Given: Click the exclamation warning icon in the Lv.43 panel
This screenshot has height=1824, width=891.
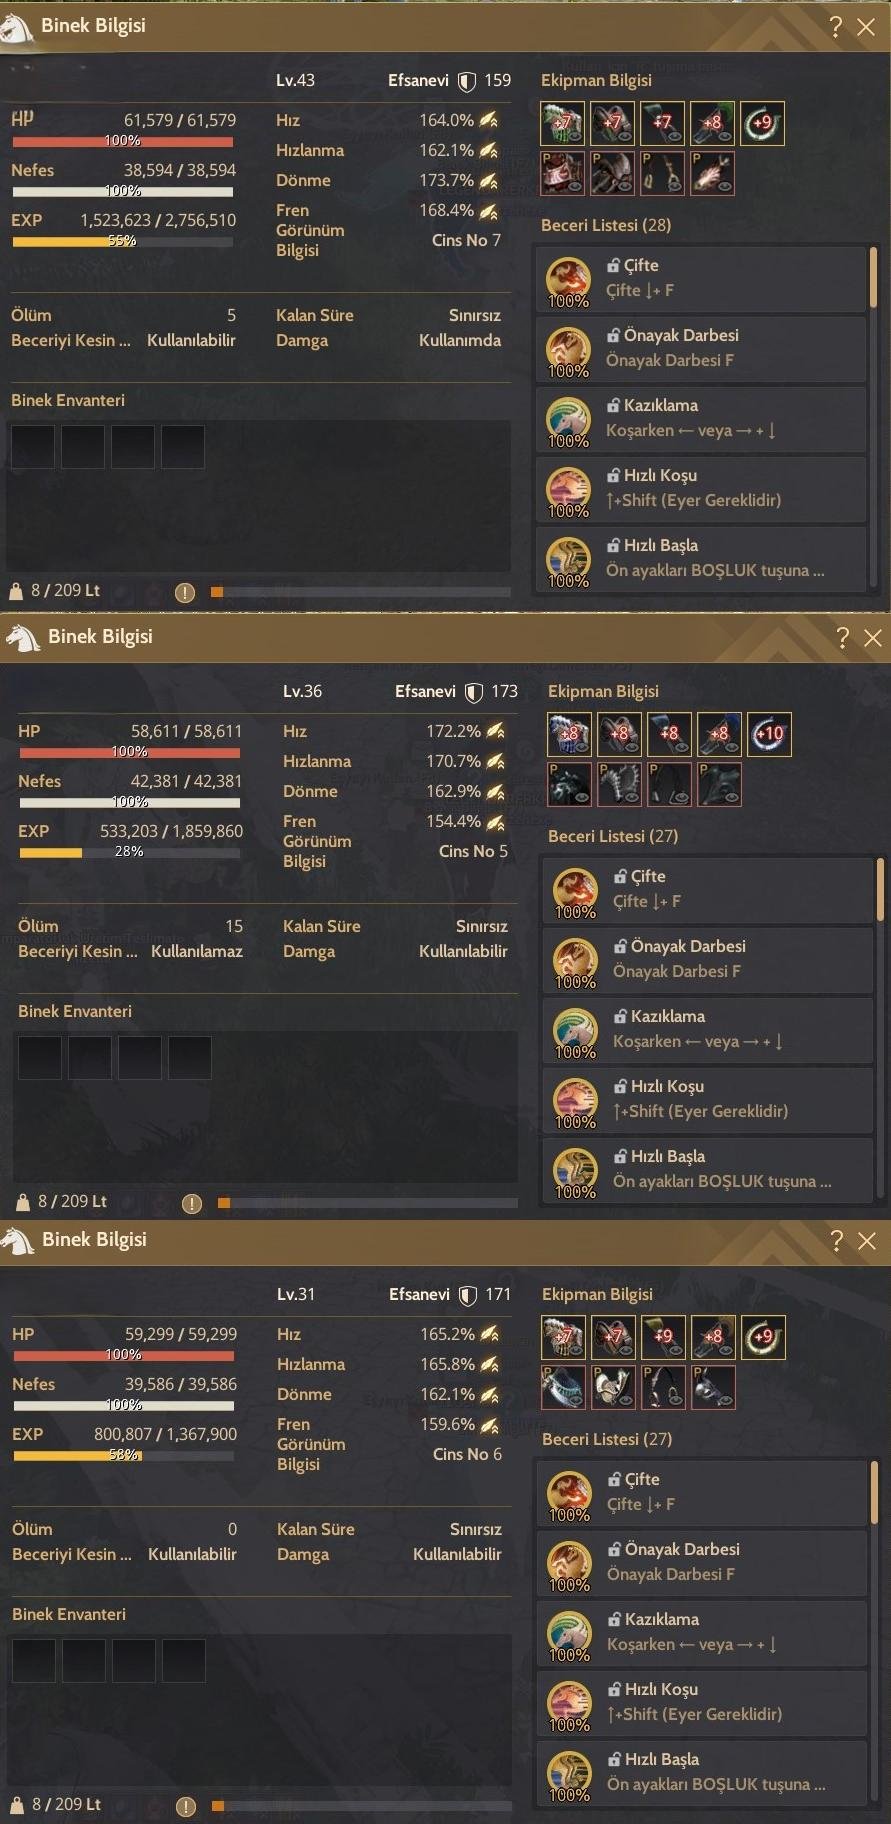Looking at the screenshot, I should tap(185, 592).
